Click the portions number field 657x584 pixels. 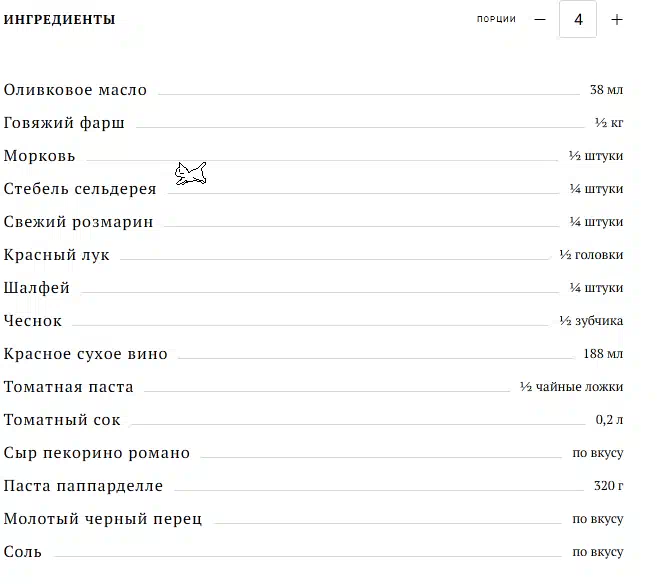click(578, 20)
